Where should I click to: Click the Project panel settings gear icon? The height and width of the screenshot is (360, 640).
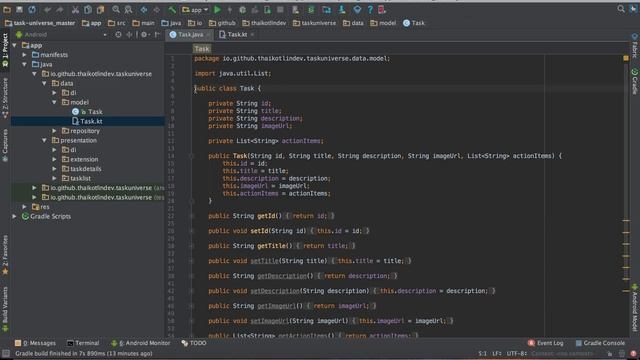click(x=144, y=35)
